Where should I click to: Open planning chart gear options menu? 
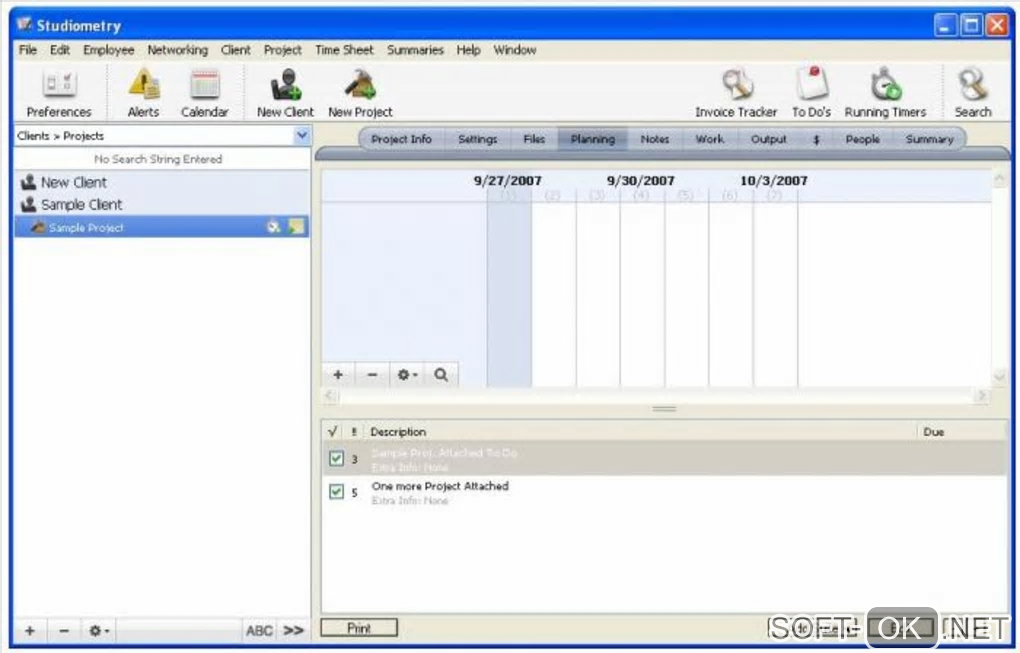(x=407, y=375)
